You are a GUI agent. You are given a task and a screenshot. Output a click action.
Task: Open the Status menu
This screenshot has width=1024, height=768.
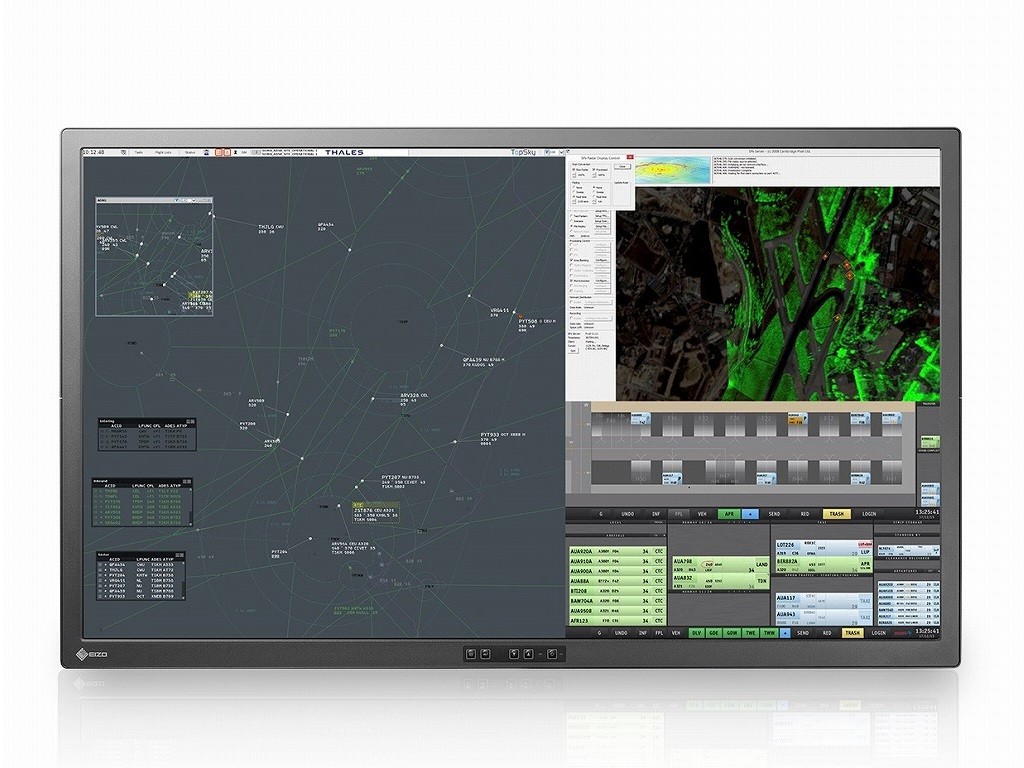click(x=190, y=152)
